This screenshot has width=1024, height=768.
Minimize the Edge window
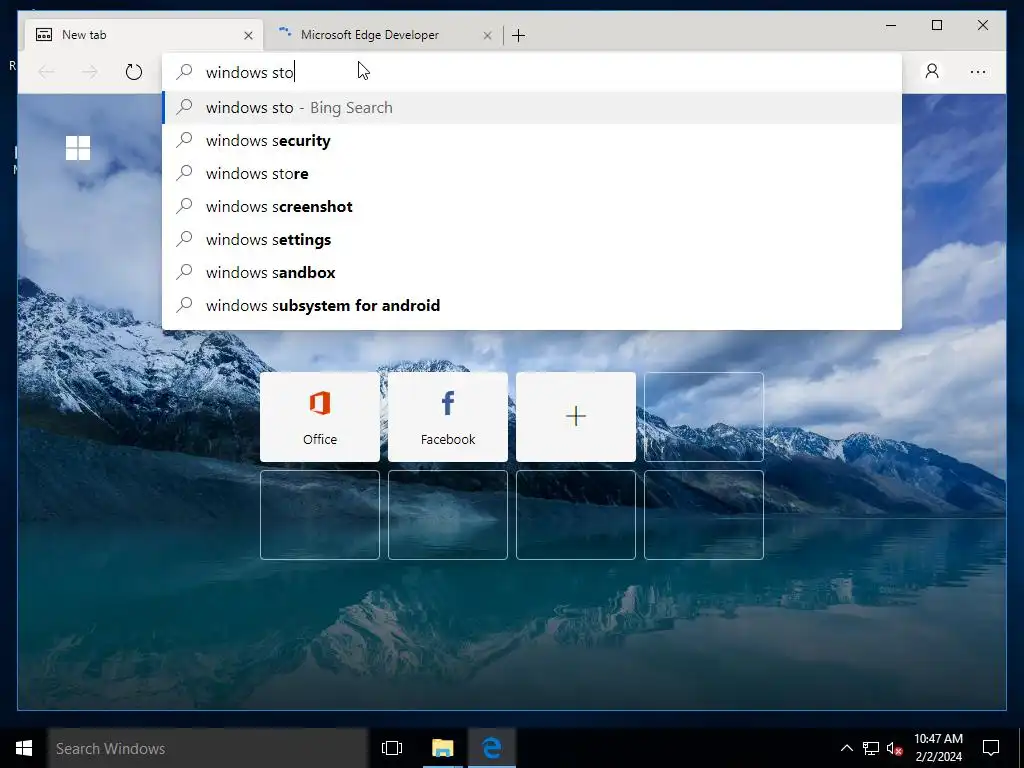tap(891, 25)
